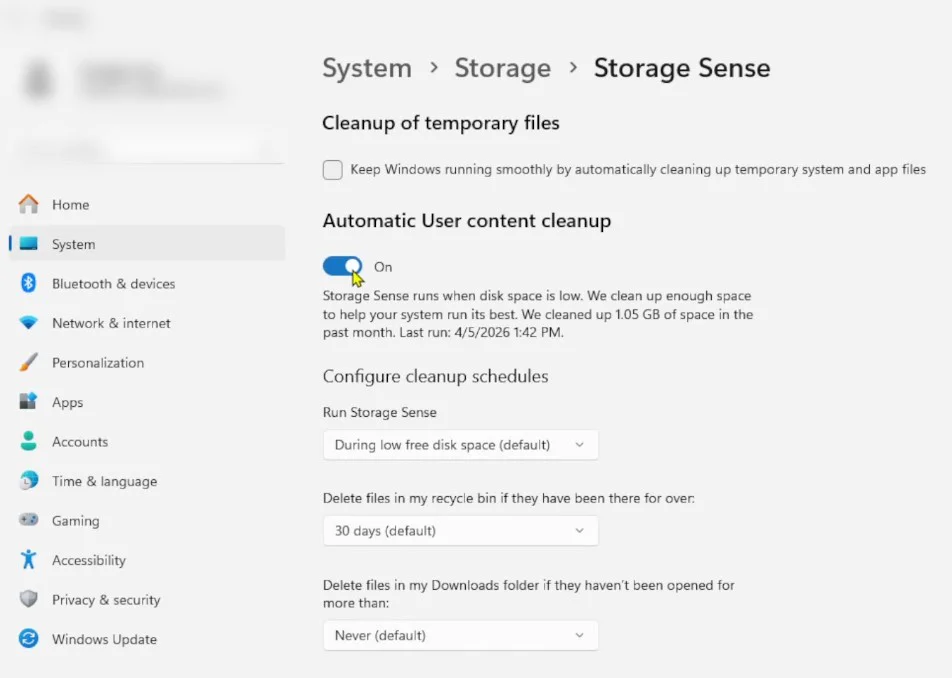Click the Gaming controller icon
Viewport: 952px width, 678px height.
coord(28,520)
